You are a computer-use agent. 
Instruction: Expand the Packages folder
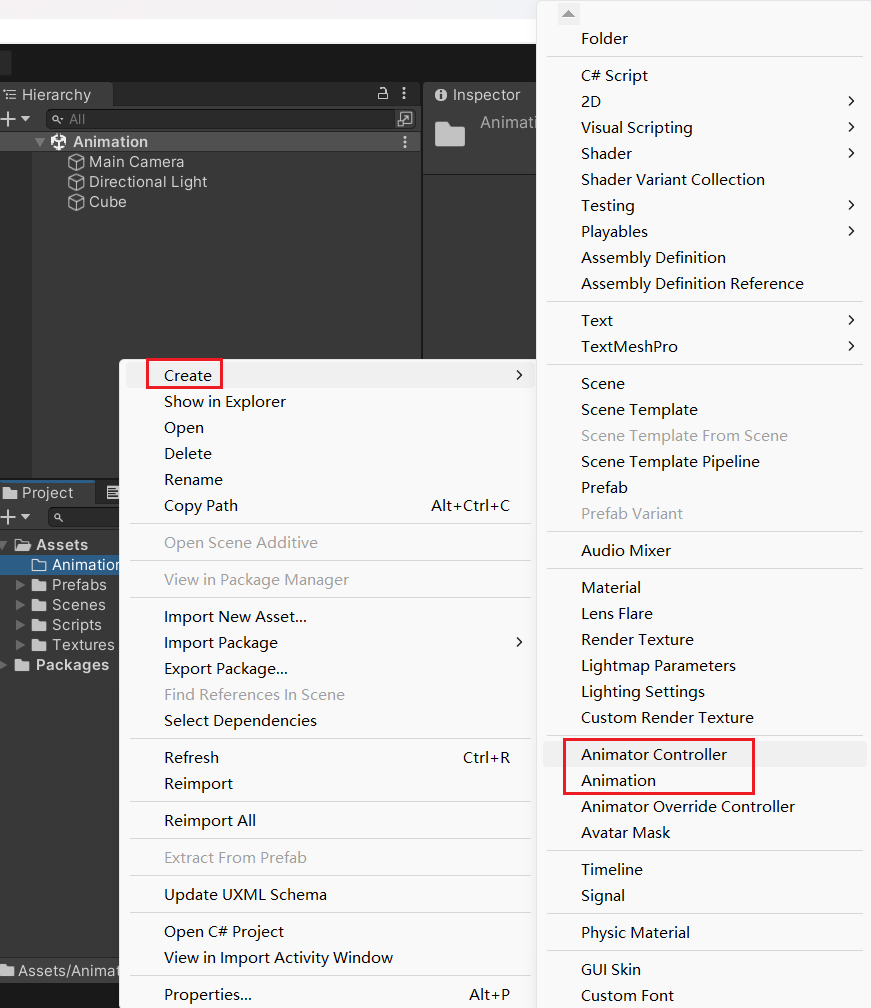tap(4, 665)
